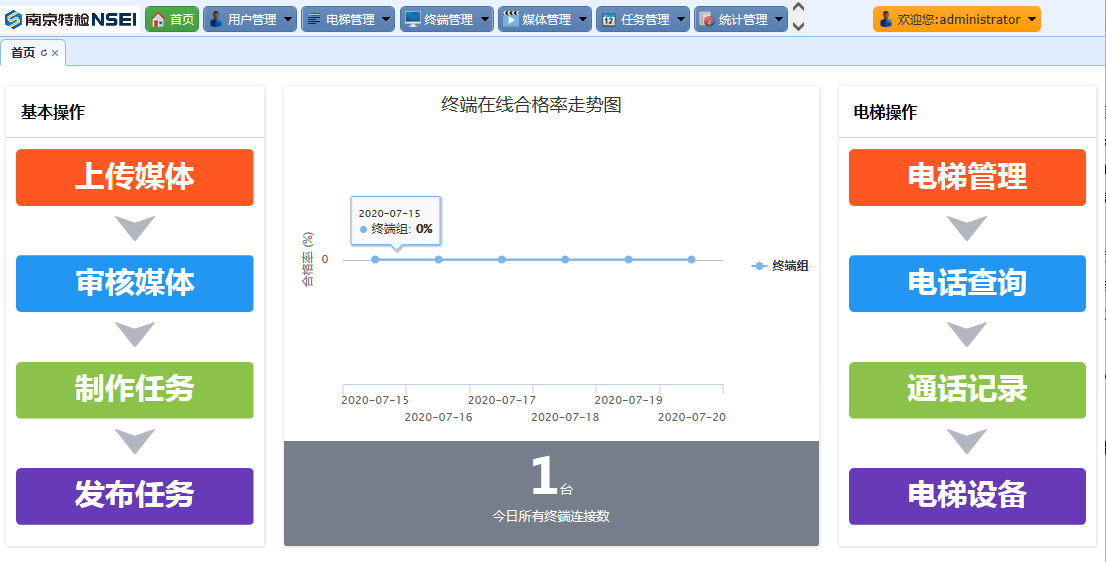Expand the 用户管理 dropdown arrow
Image resolution: width=1106 pixels, height=562 pixels.
(x=288, y=19)
